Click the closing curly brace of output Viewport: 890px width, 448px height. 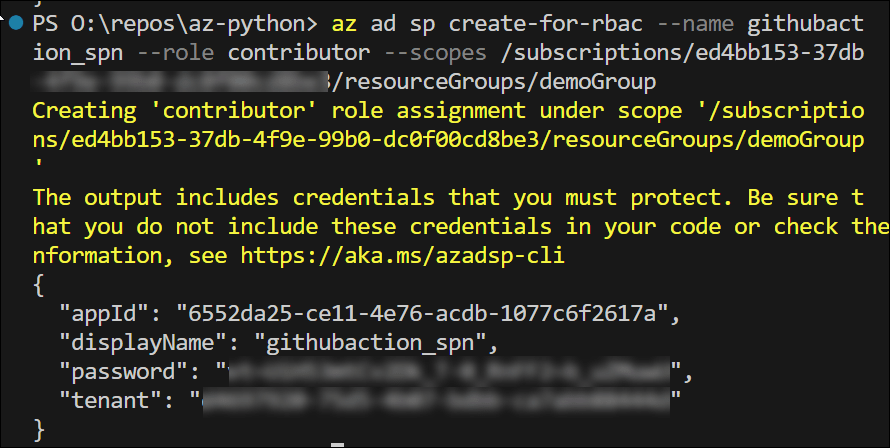39,430
